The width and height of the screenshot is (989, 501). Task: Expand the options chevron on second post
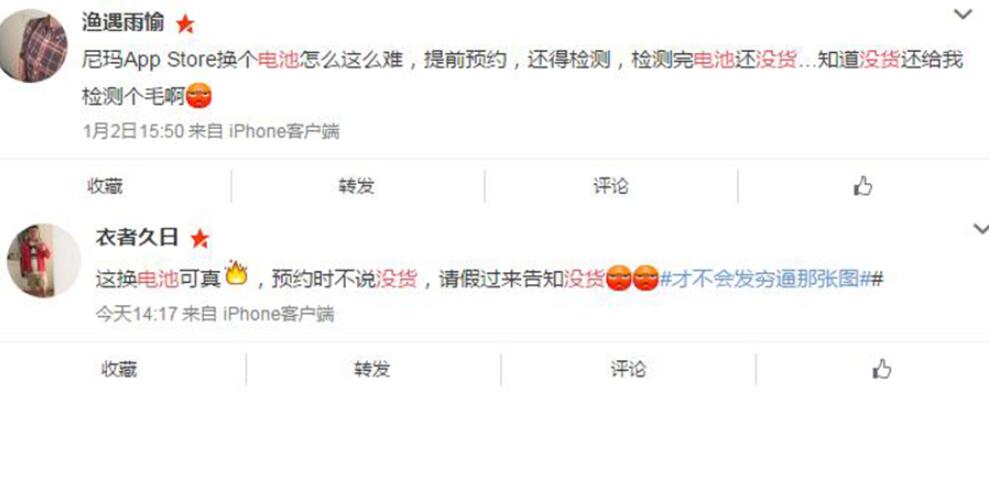(x=981, y=228)
